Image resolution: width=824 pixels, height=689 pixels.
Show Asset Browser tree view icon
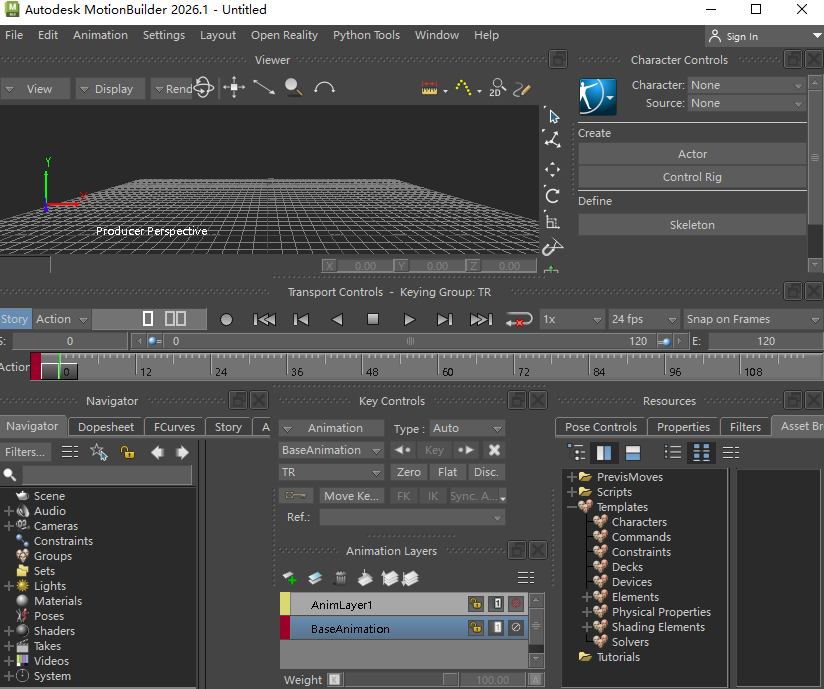pos(576,452)
